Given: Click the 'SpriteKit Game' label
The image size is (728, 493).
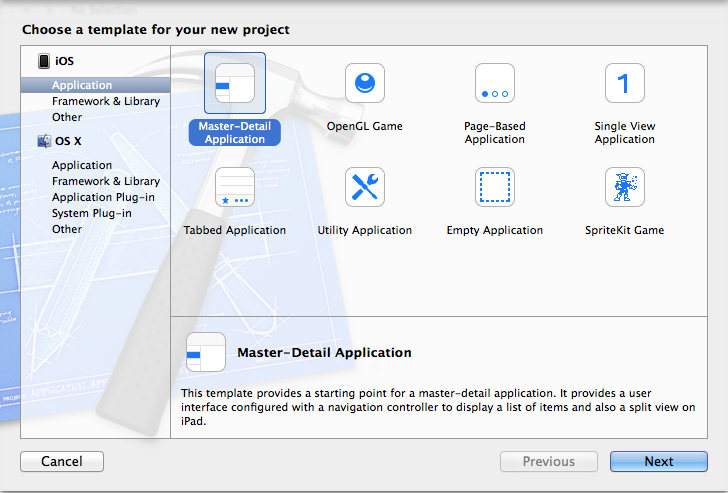Looking at the screenshot, I should pos(624,230).
